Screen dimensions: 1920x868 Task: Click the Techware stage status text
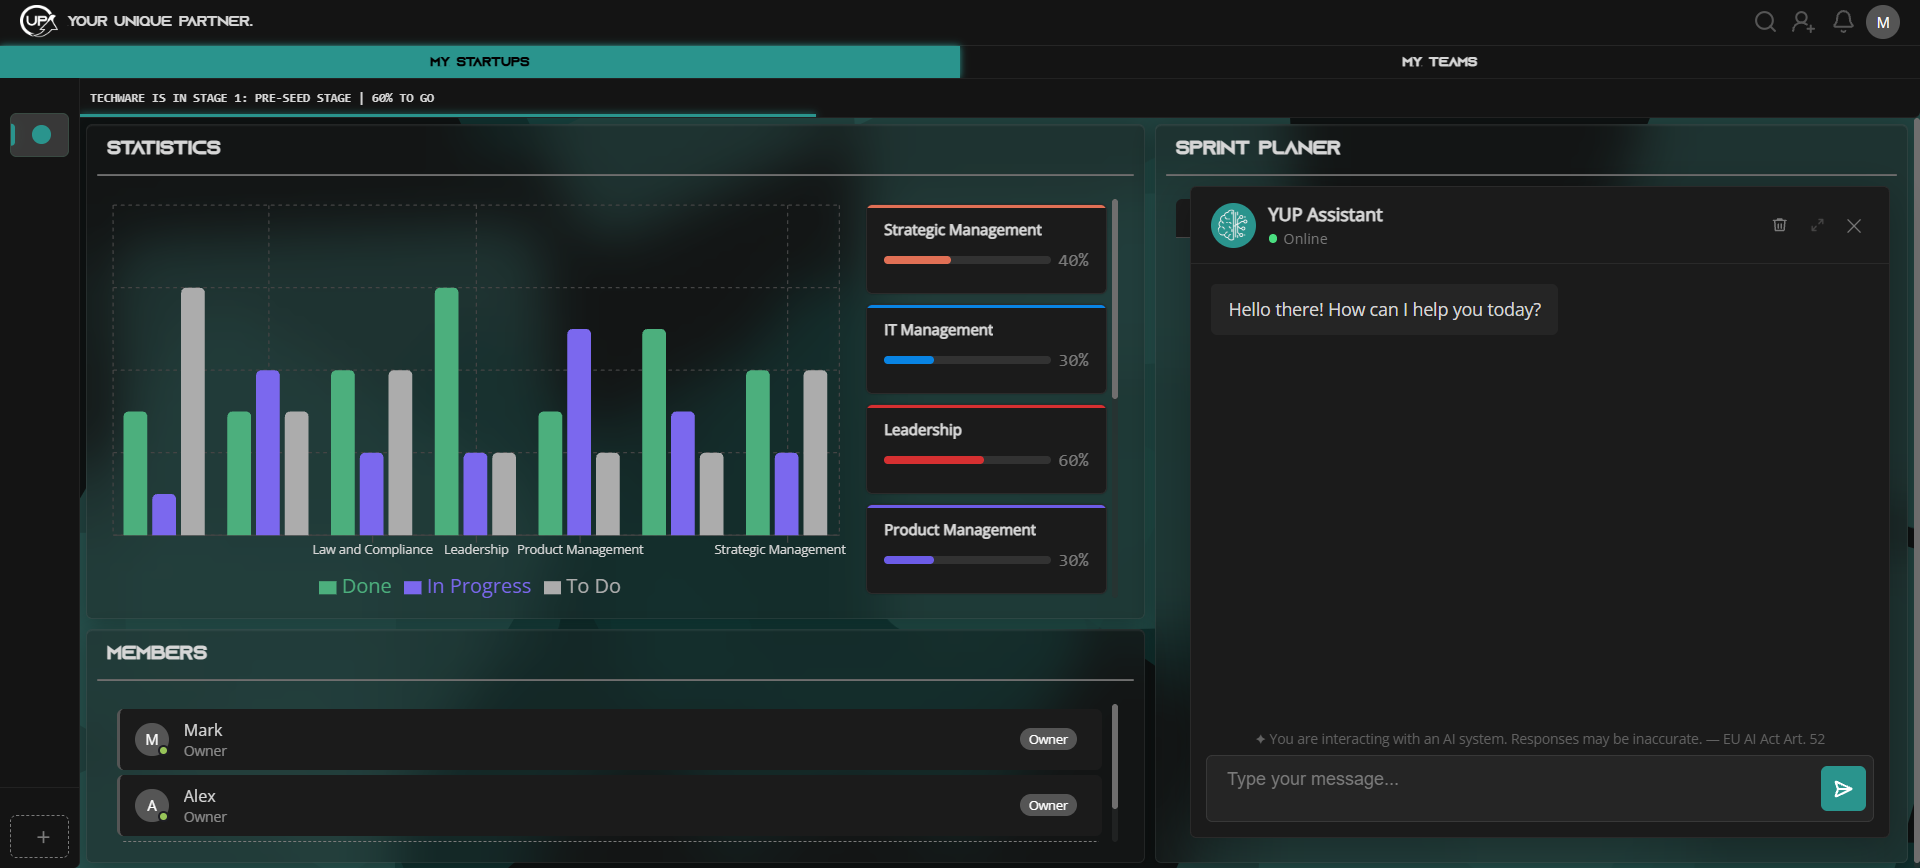pyautogui.click(x=262, y=98)
